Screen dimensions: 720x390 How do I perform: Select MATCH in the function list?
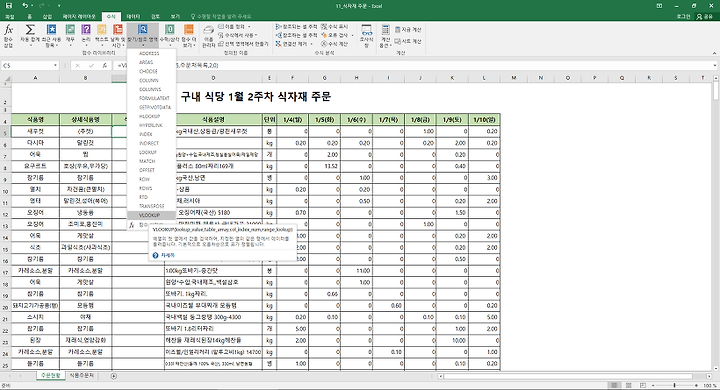click(151, 161)
